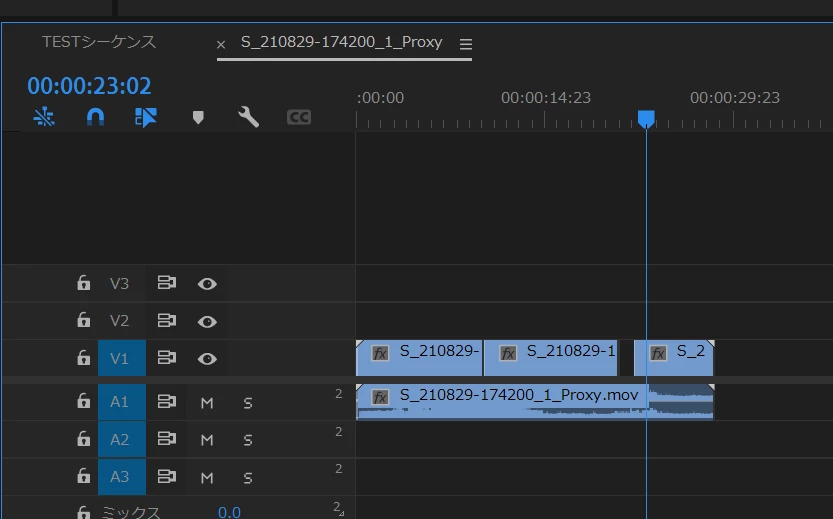The image size is (833, 519).
Task: Click fx badge on third V1 clip
Action: pos(658,353)
